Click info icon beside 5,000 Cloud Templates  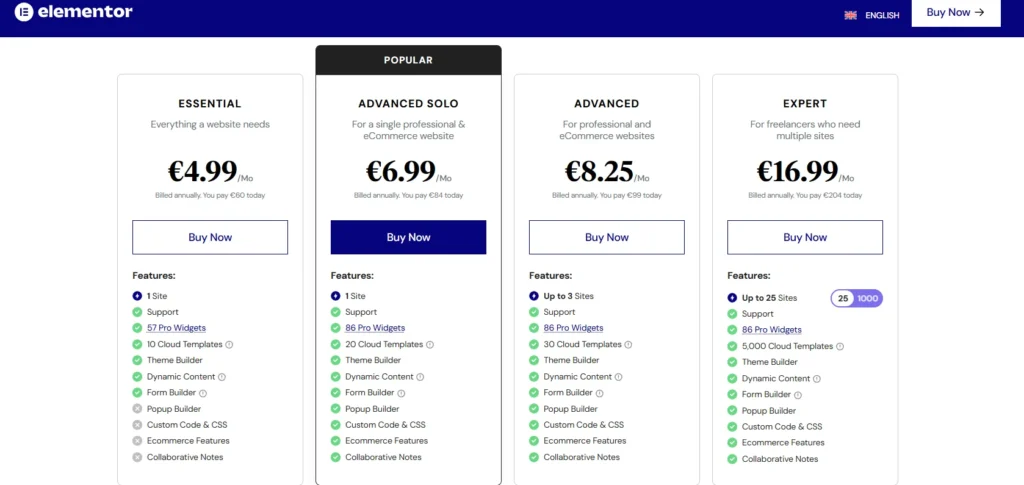pyautogui.click(x=840, y=347)
